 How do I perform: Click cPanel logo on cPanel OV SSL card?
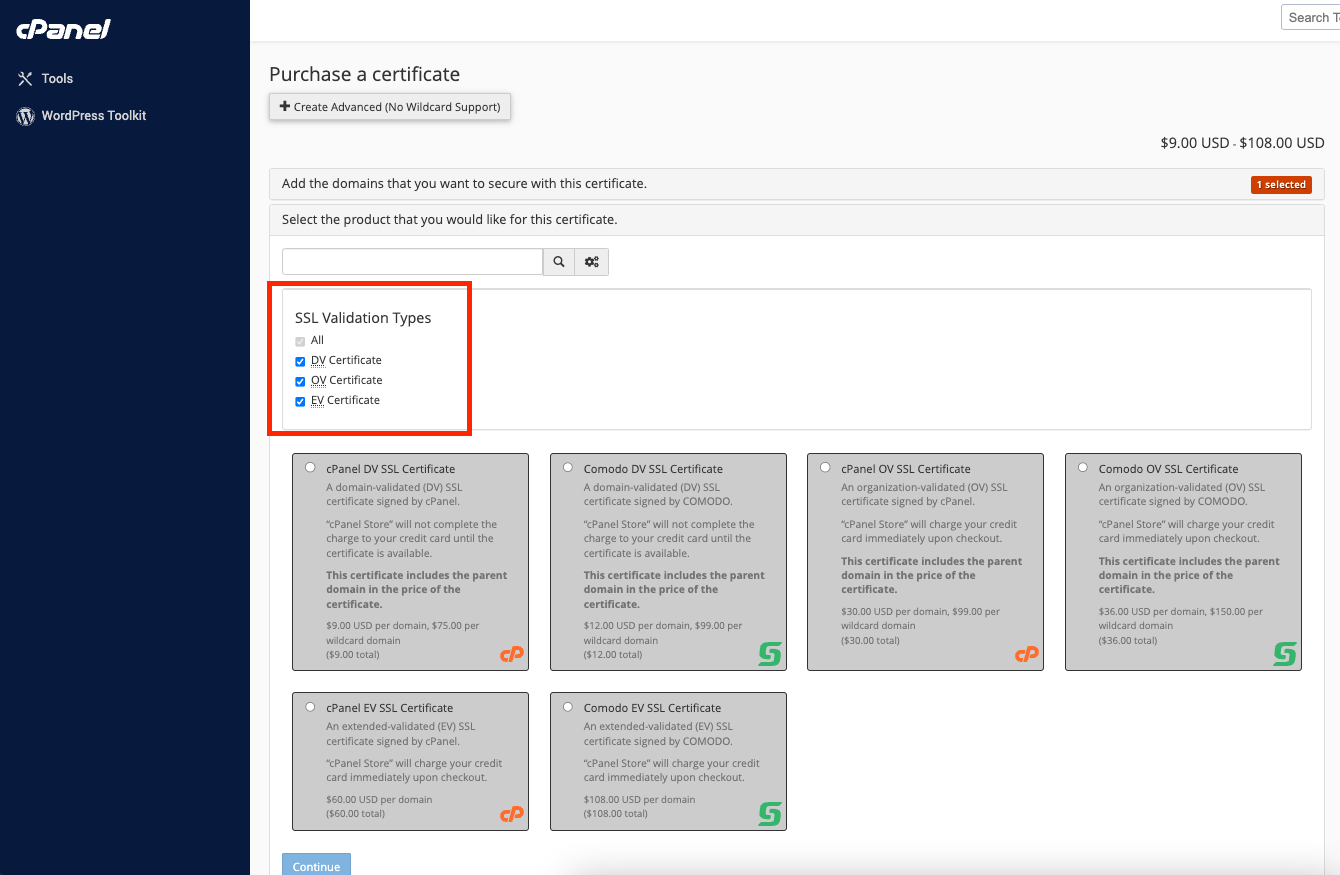pyautogui.click(x=1027, y=655)
